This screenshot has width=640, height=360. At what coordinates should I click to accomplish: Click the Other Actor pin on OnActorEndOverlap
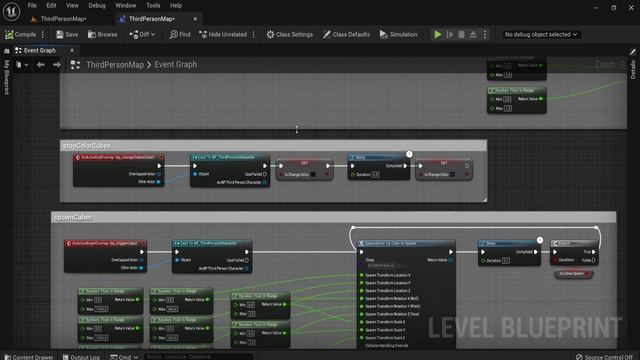[x=159, y=182]
